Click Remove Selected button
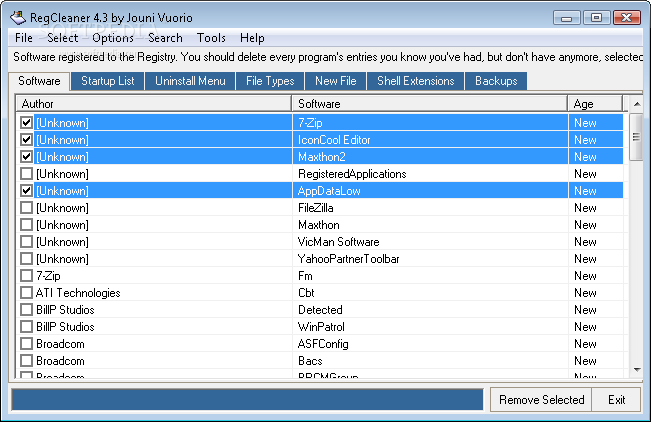This screenshot has height=422, width=651. pyautogui.click(x=541, y=400)
